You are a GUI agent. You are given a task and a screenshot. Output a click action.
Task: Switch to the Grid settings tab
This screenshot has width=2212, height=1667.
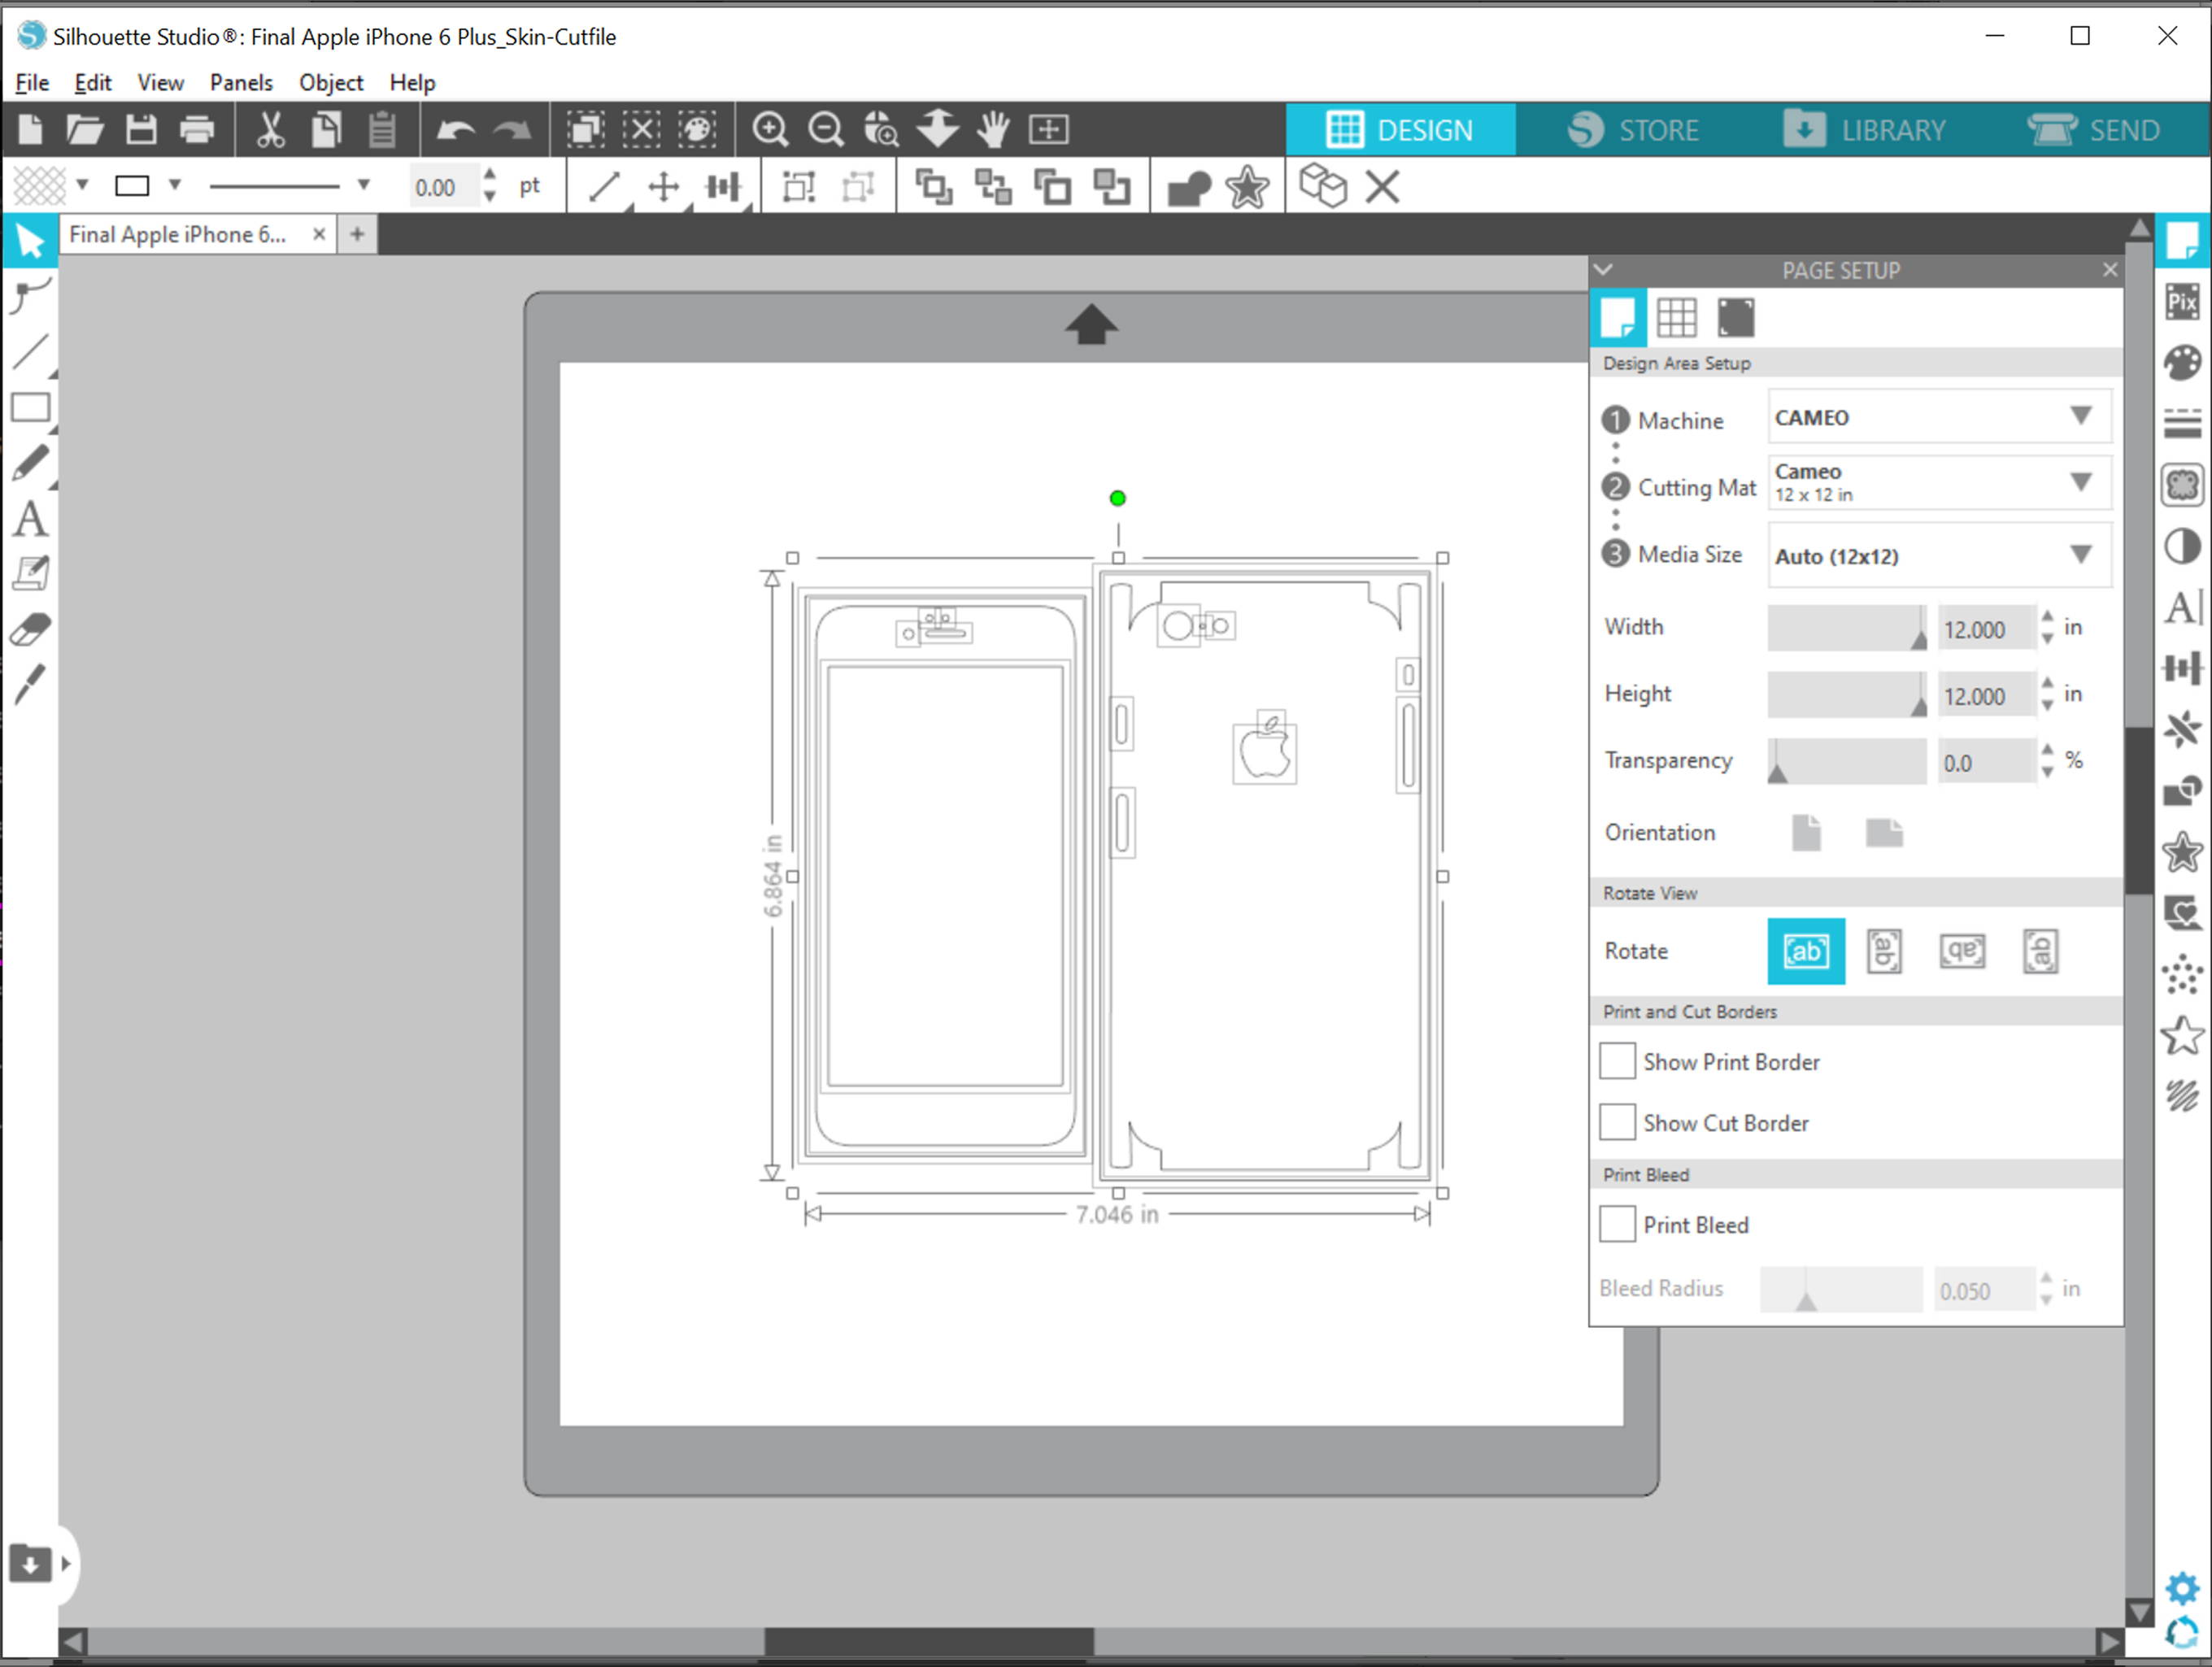pyautogui.click(x=1676, y=318)
